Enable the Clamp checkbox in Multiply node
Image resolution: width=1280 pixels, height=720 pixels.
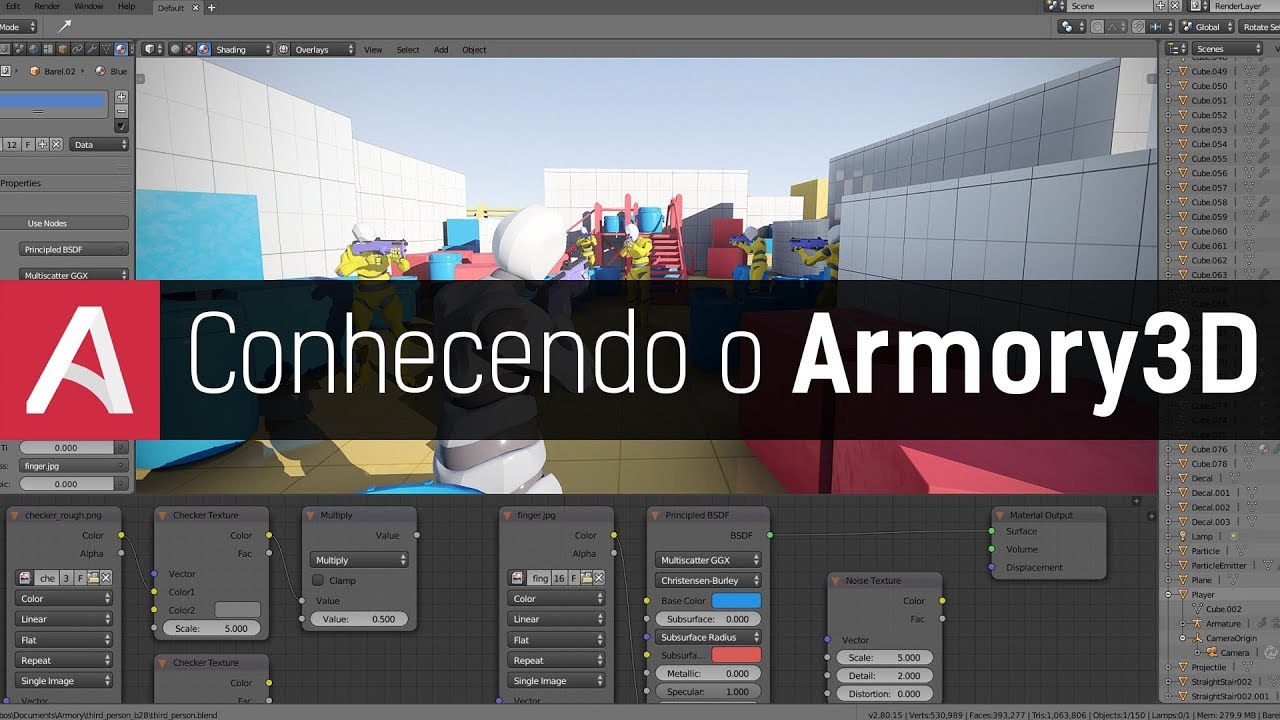point(318,580)
